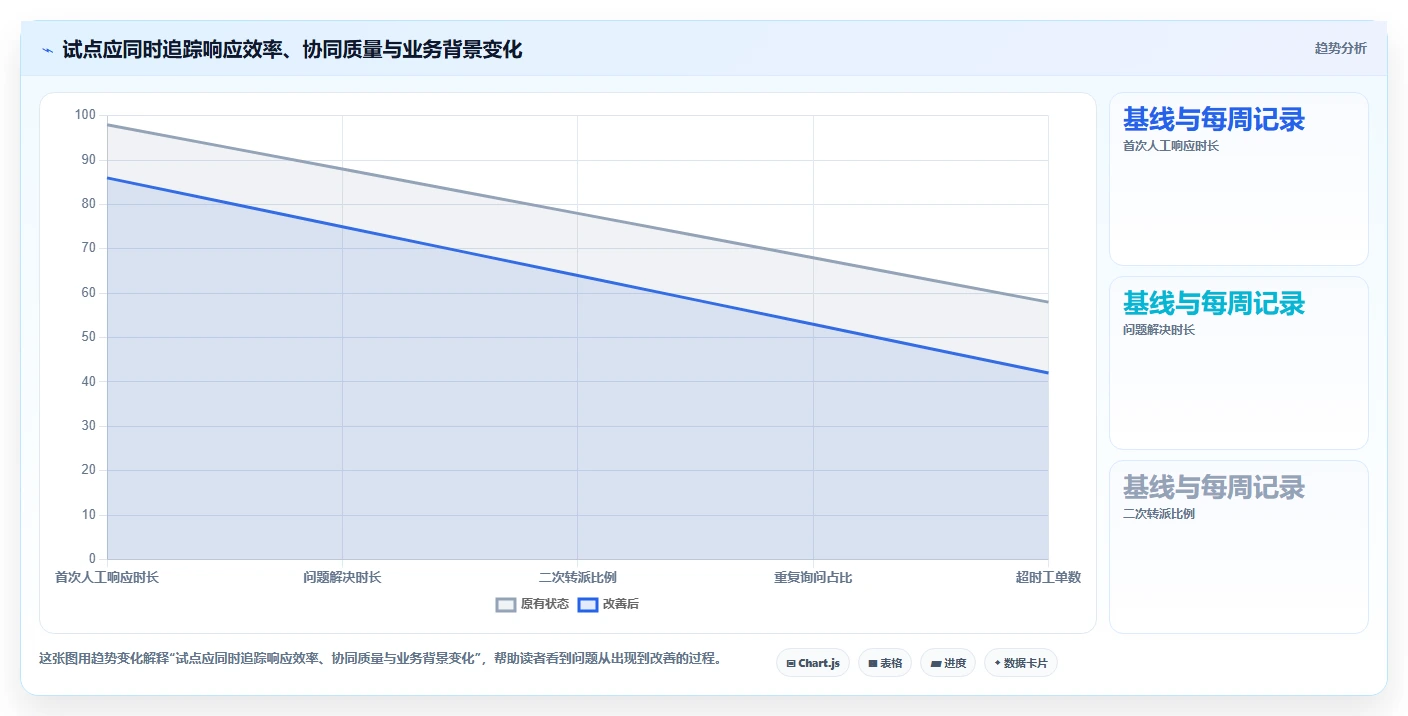This screenshot has width=1408, height=716.
Task: Click x-axis label 首次人工响应时长
Action: [x=107, y=577]
